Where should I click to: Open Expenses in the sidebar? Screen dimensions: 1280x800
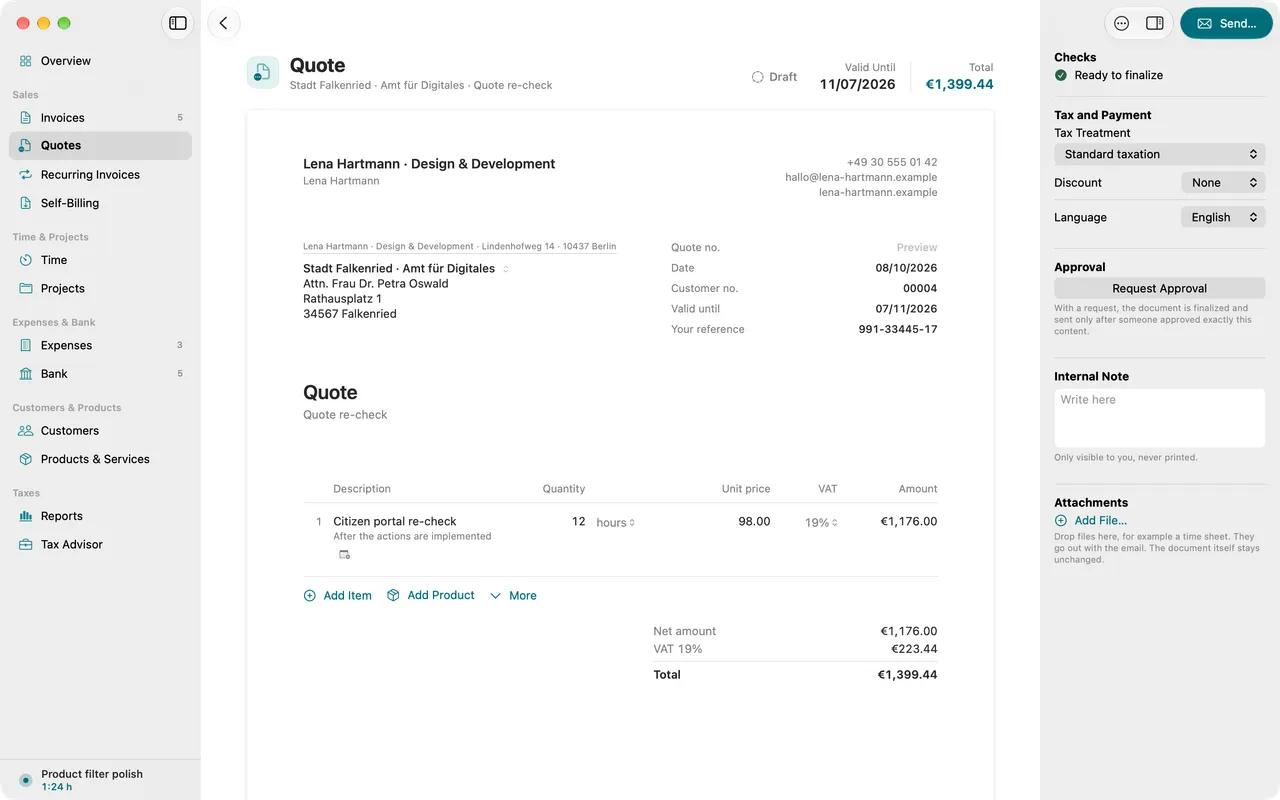(x=100, y=346)
